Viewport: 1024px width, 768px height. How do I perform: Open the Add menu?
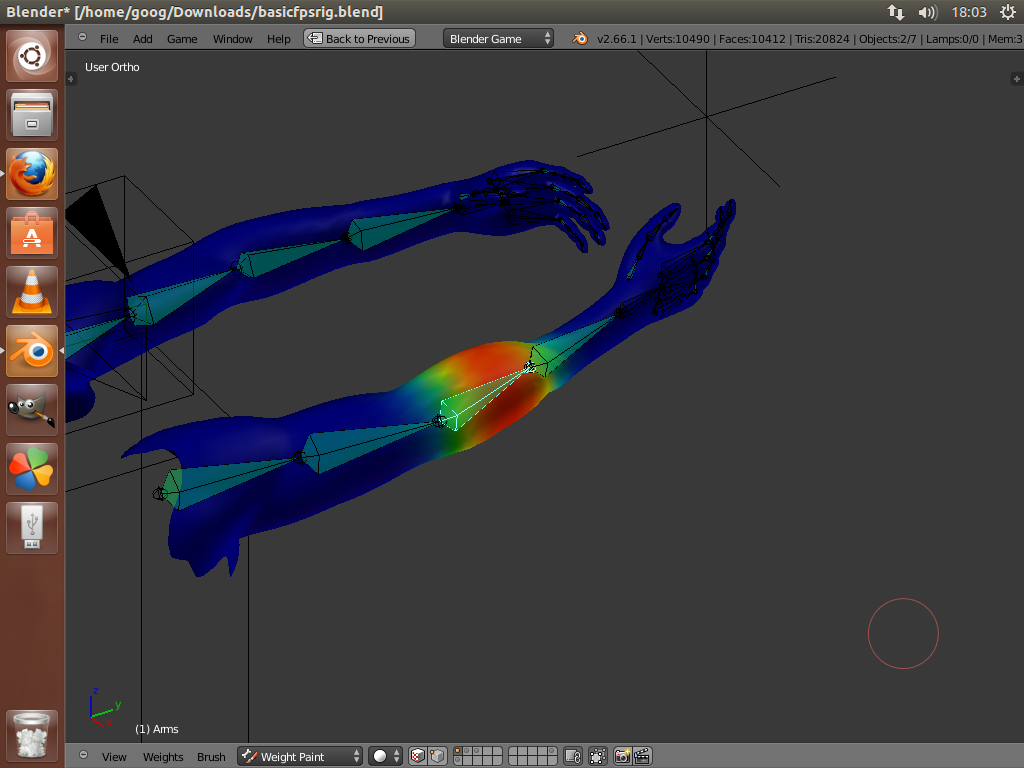pyautogui.click(x=142, y=39)
